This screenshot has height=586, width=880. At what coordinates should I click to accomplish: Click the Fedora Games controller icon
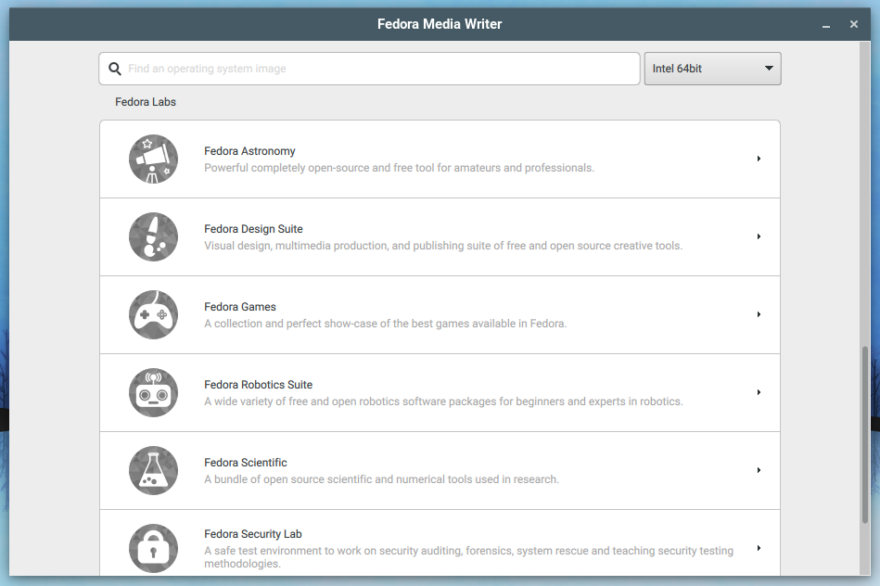[153, 315]
